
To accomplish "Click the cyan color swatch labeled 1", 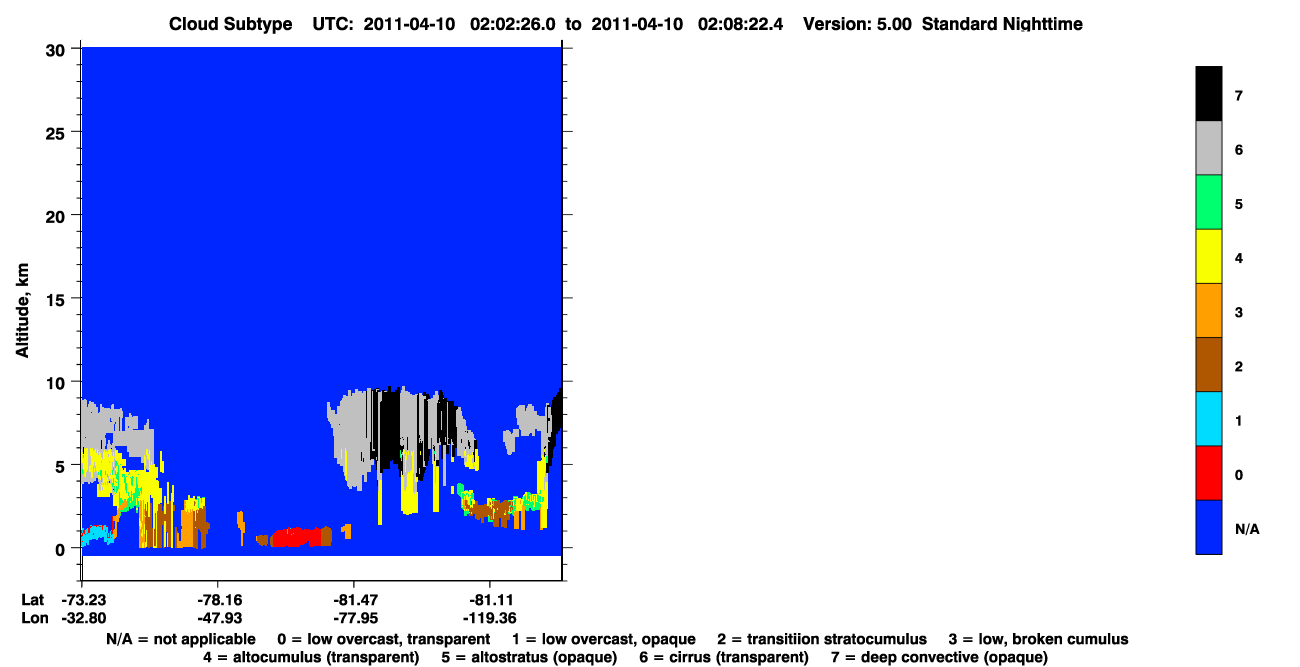I will click(x=1208, y=418).
